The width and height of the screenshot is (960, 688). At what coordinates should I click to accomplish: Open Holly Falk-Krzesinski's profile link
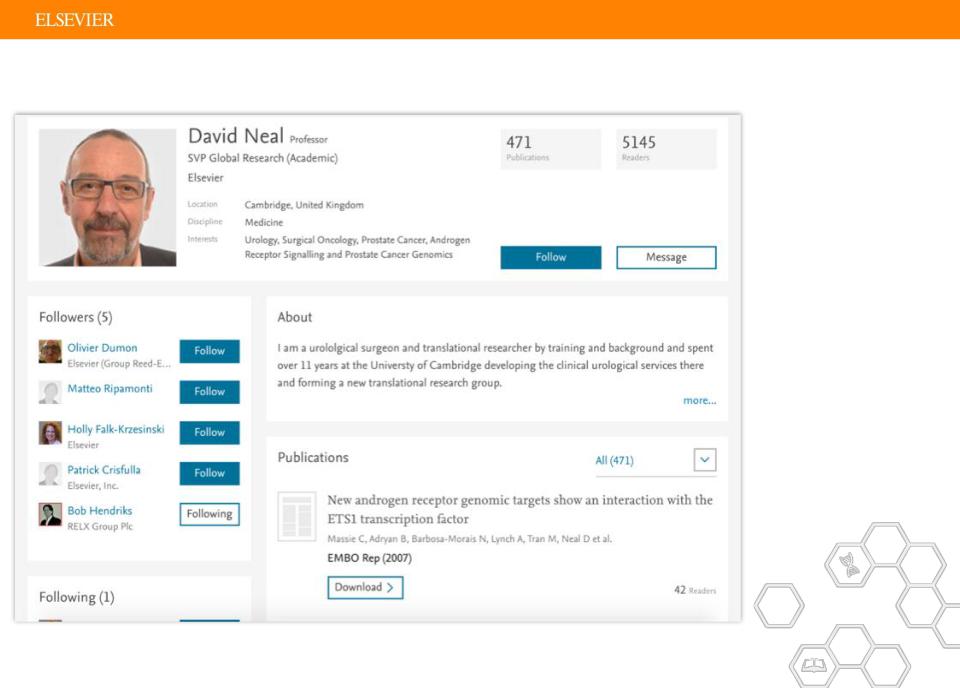click(x=116, y=429)
